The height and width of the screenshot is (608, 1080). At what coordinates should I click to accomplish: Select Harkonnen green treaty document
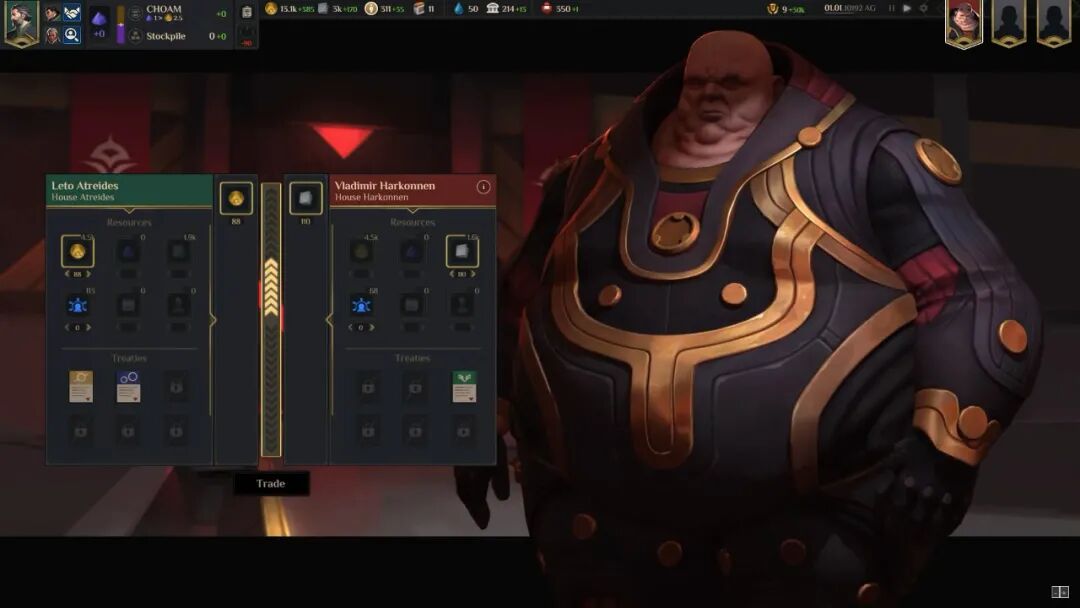click(x=464, y=386)
